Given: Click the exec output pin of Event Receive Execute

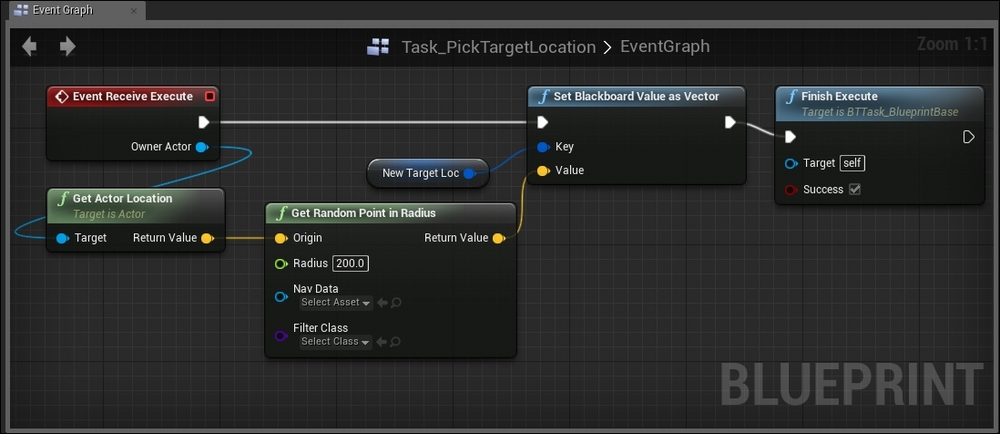Looking at the screenshot, I should 203,122.
